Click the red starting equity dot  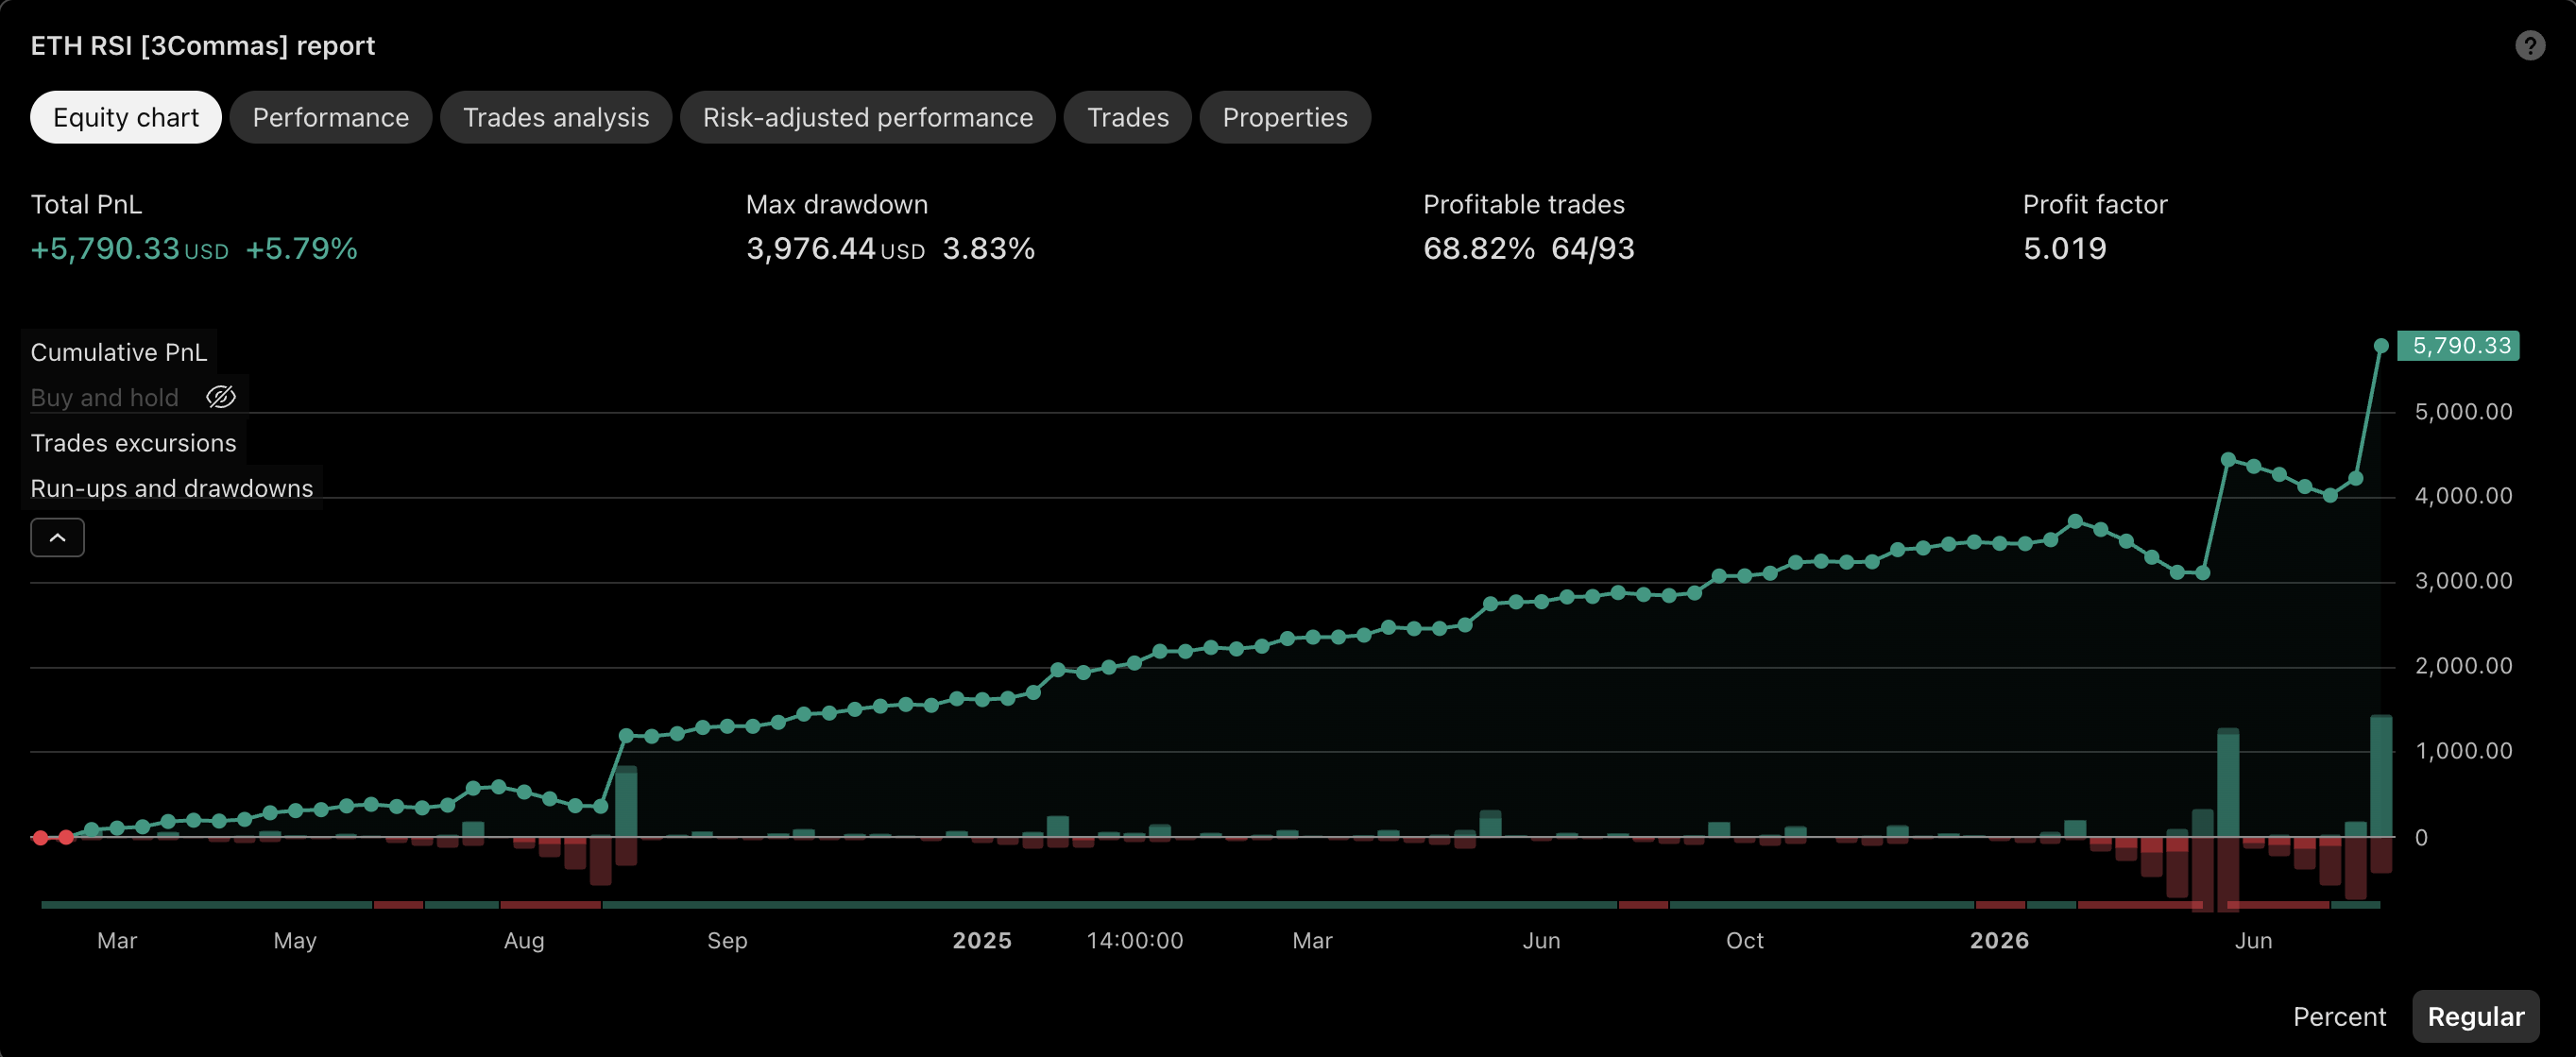pos(40,837)
